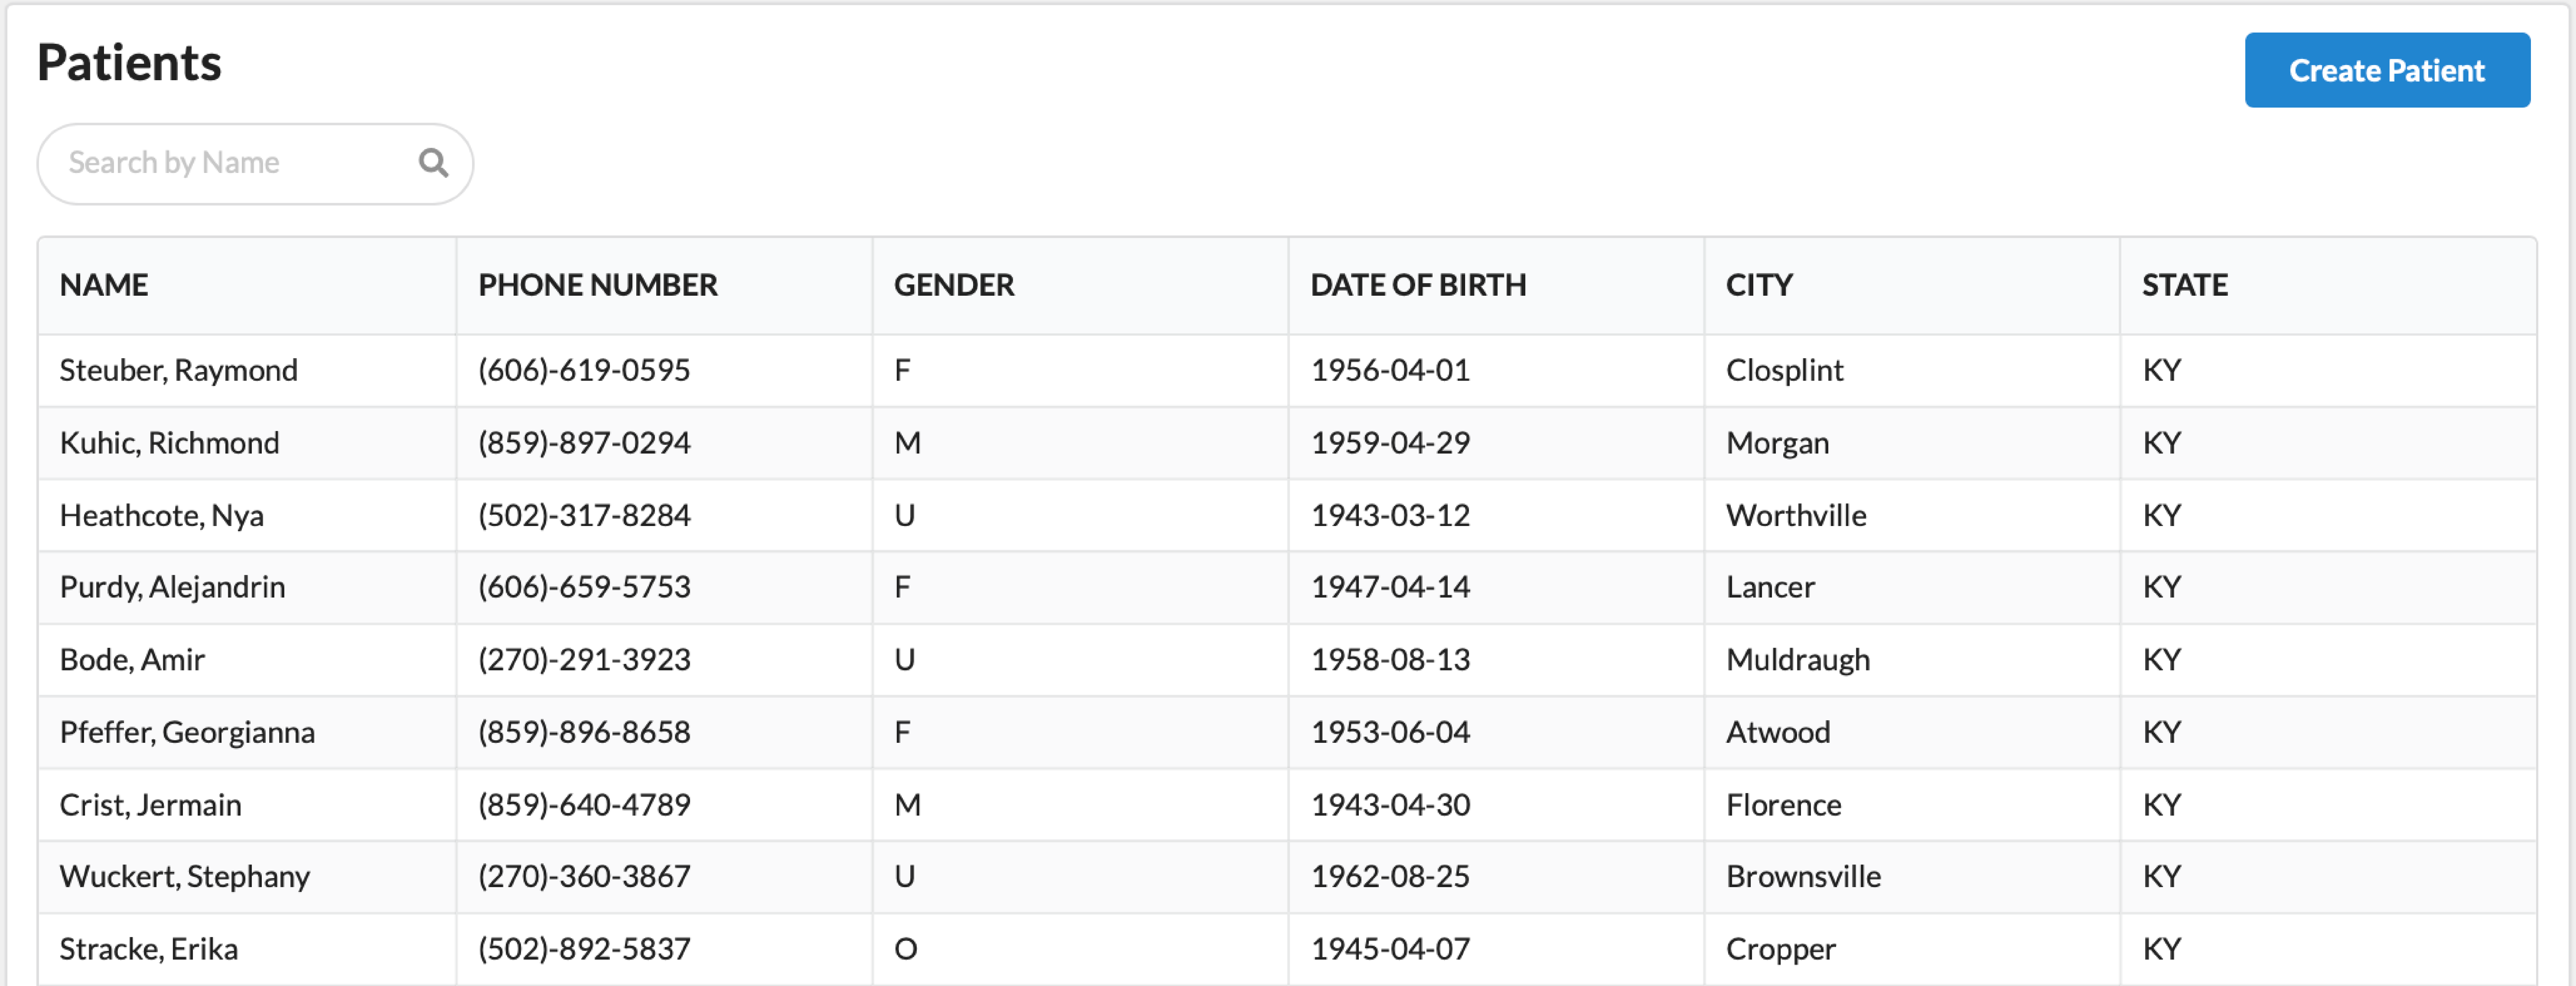Open patient Kuhic, Richmond
Screen dimensions: 2576x986
(x=170, y=443)
